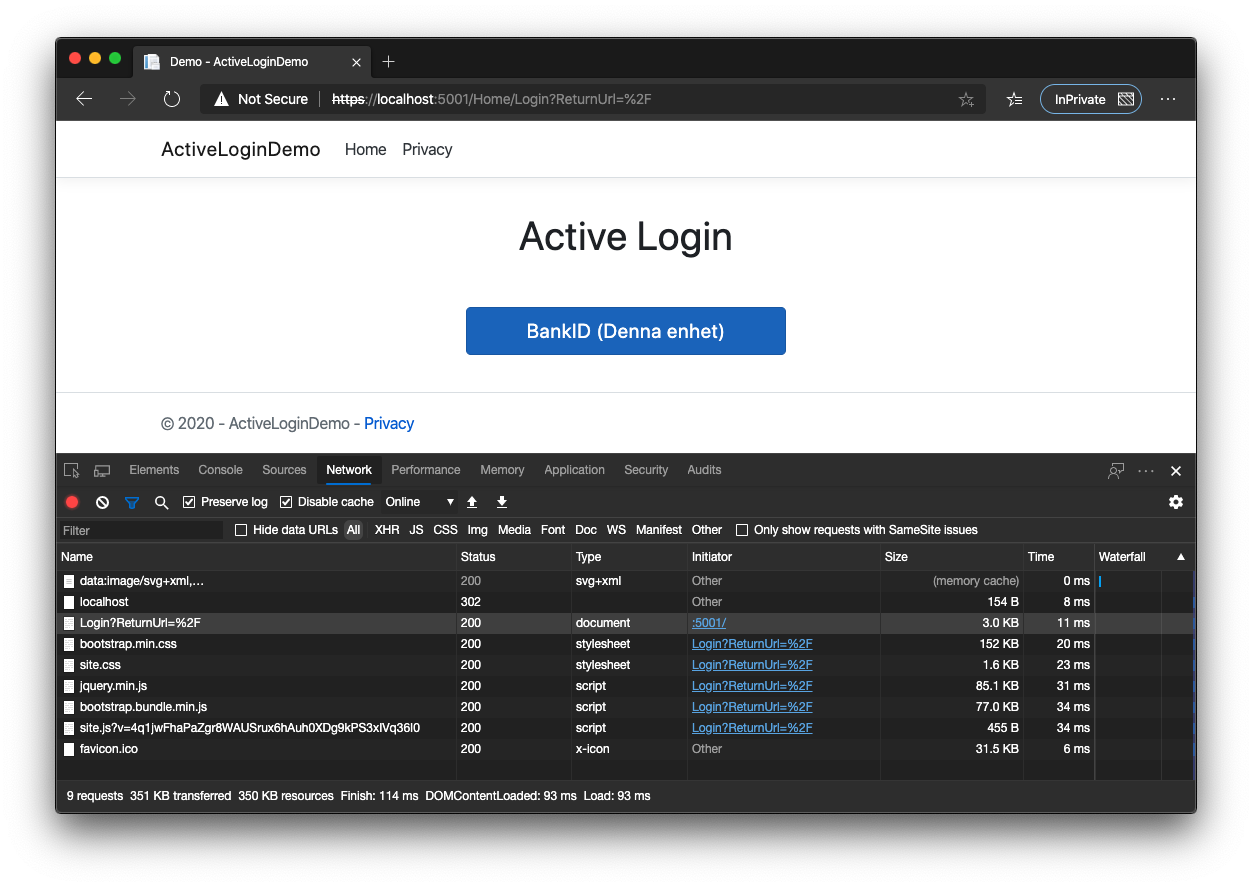Select the localhost 302 request row
This screenshot has width=1252, height=887.
(626, 602)
